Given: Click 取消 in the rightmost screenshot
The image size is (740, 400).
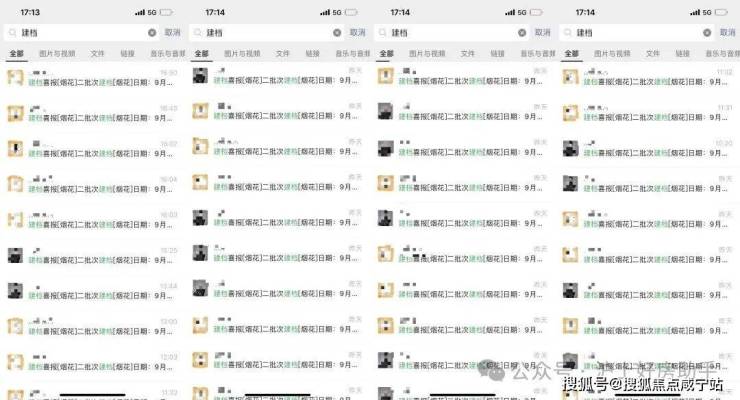Looking at the screenshot, I should pos(727,33).
